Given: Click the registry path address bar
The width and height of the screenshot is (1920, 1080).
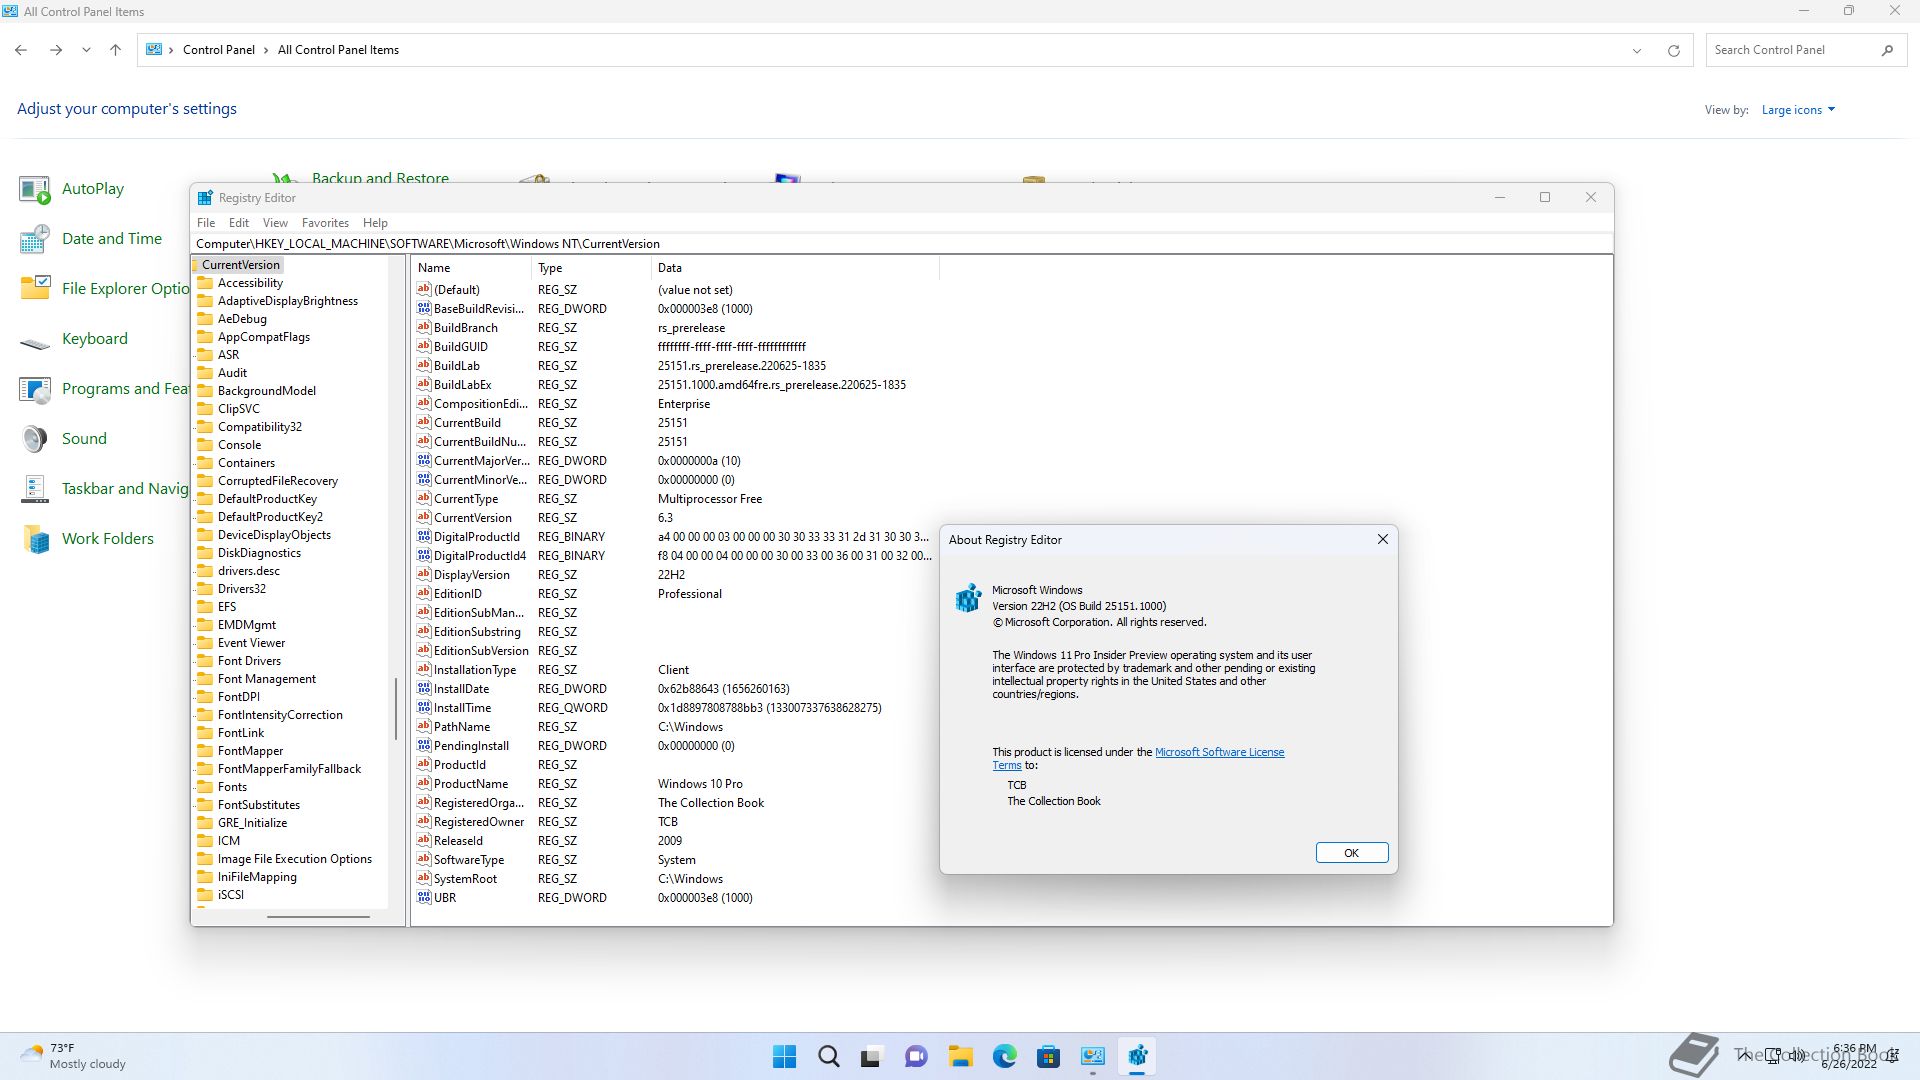Looking at the screenshot, I should click(902, 244).
